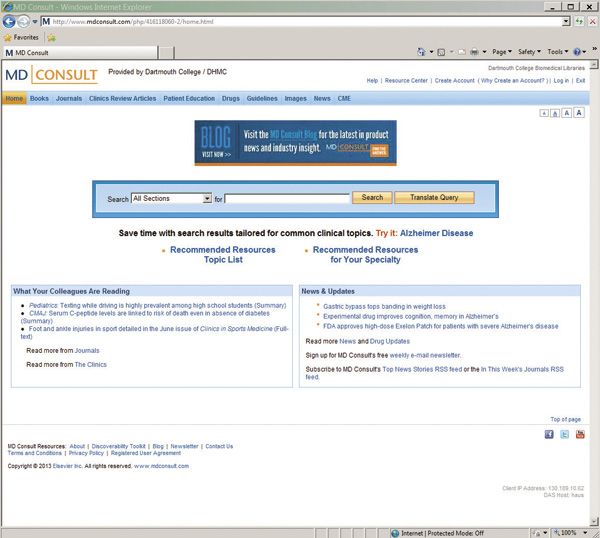Screen dimensions: 600x538
Task: Open the Images navigation tab
Action: (296, 98)
